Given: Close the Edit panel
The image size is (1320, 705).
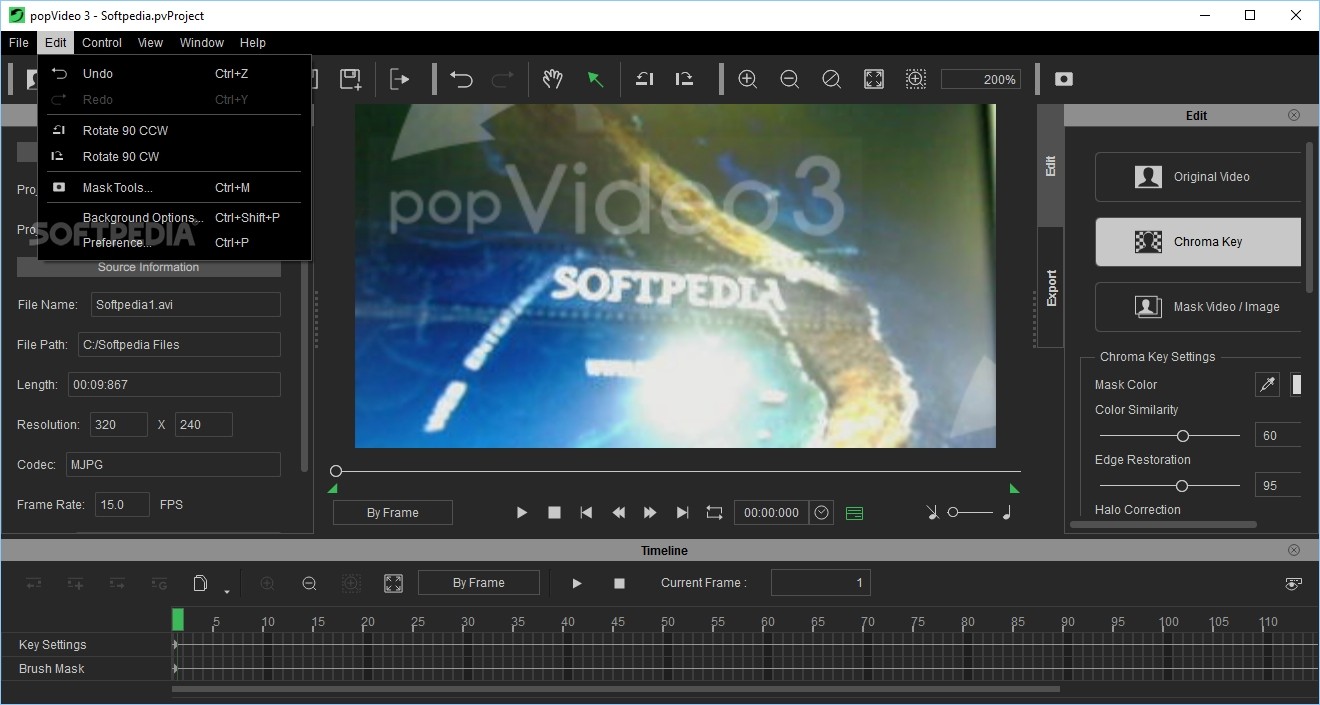Looking at the screenshot, I should (x=1294, y=115).
